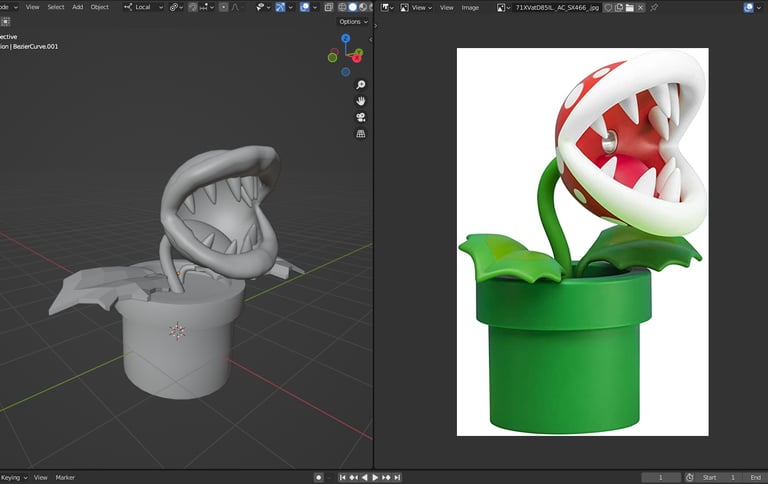Click the zoom magnifier icon in viewport

coord(361,85)
